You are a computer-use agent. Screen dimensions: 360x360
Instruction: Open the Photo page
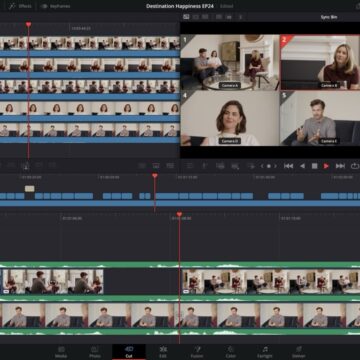(95, 352)
